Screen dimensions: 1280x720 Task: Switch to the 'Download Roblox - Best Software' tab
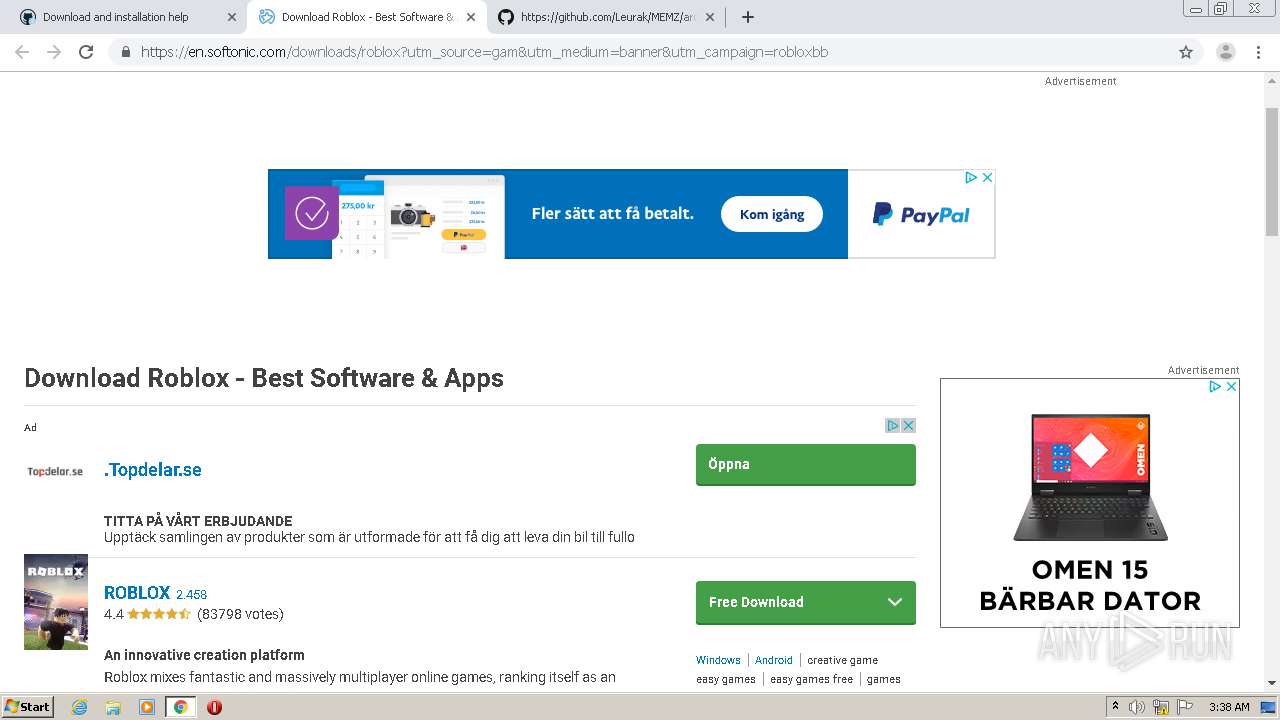(x=367, y=17)
